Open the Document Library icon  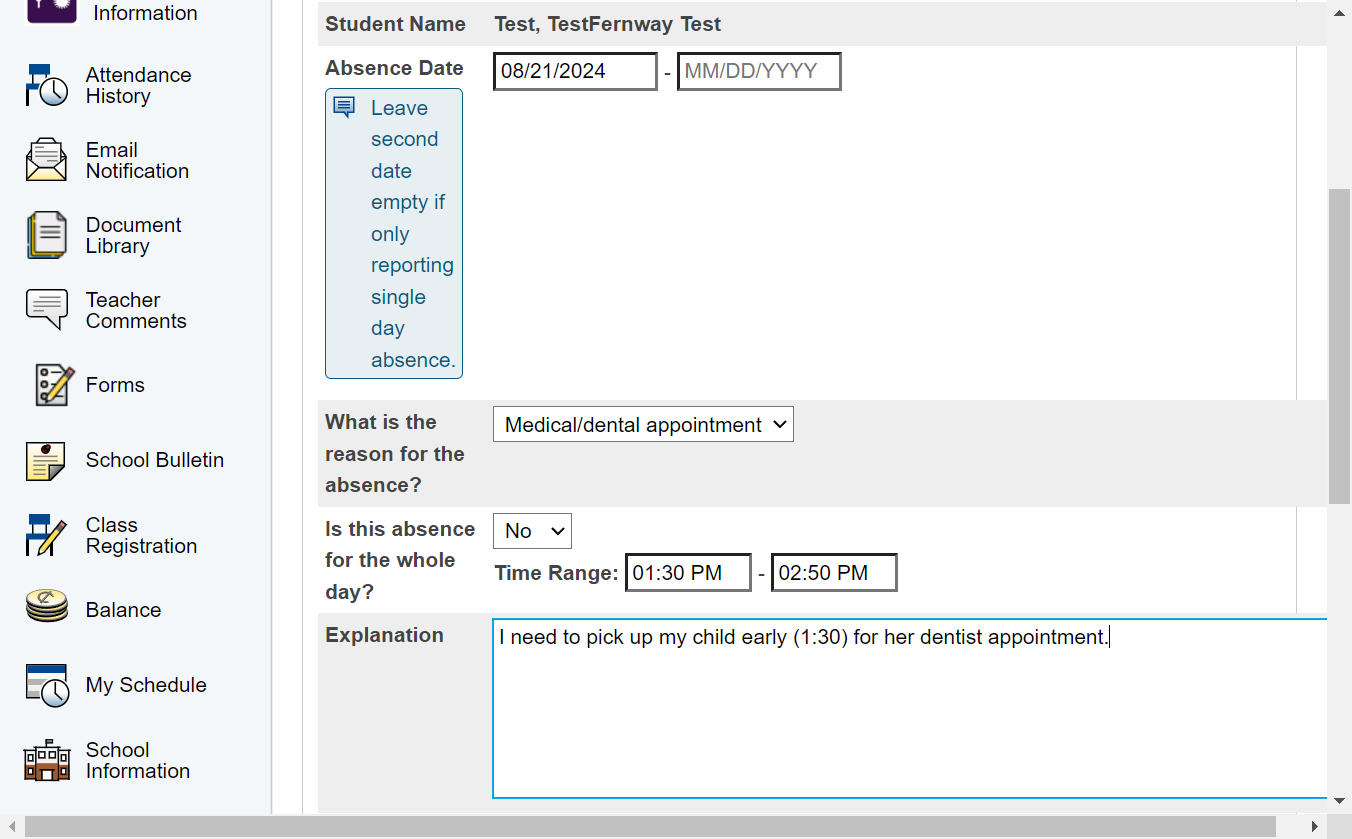(x=47, y=235)
